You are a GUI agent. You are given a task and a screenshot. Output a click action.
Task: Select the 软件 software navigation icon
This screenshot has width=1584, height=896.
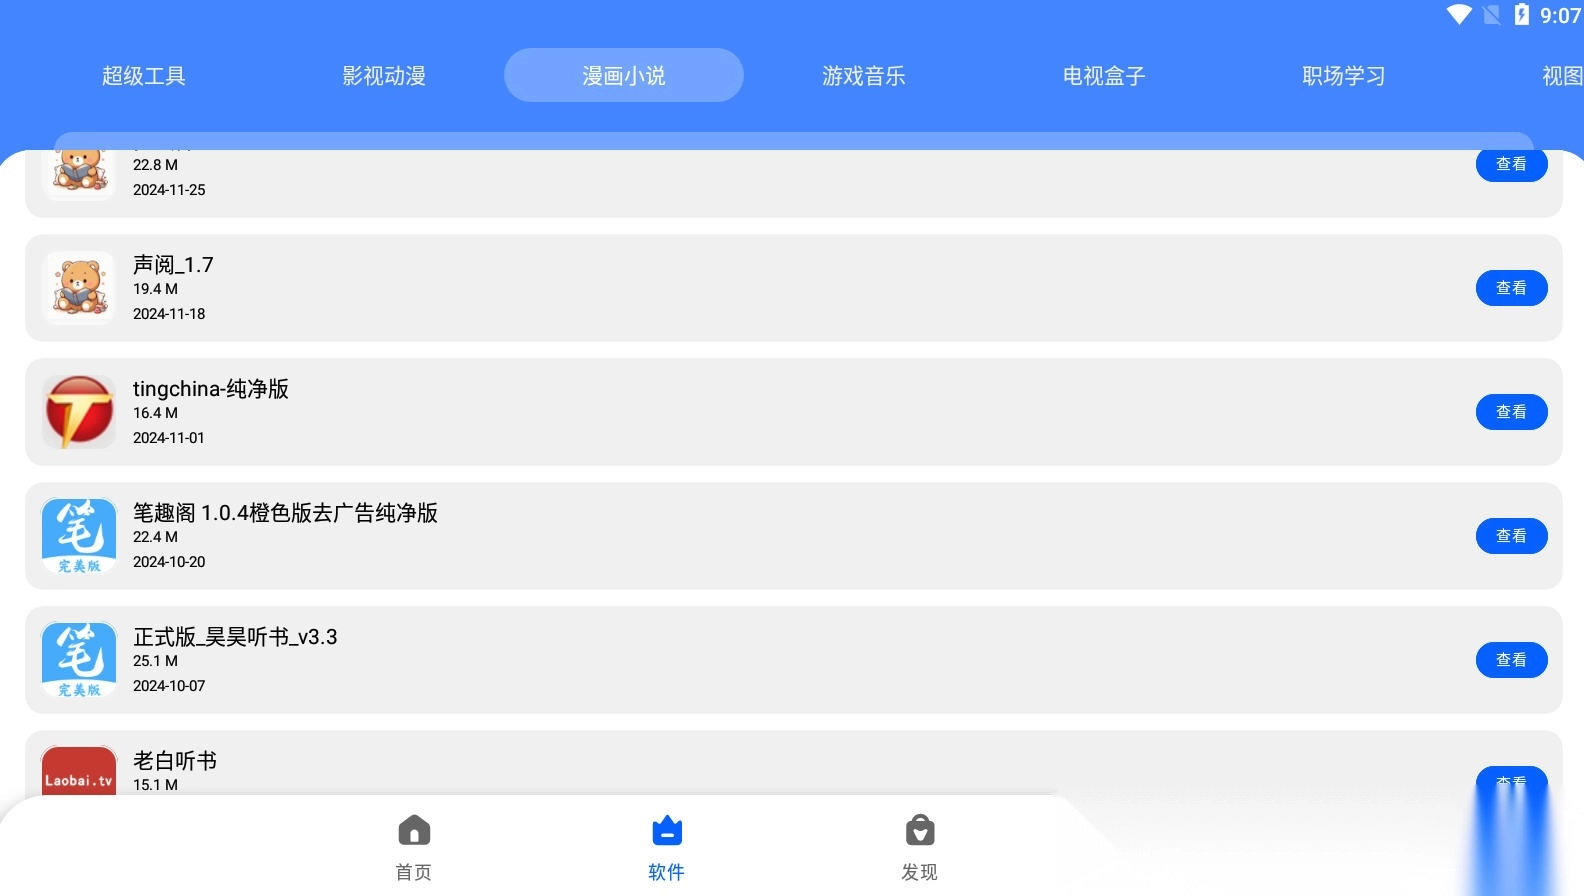(x=666, y=831)
